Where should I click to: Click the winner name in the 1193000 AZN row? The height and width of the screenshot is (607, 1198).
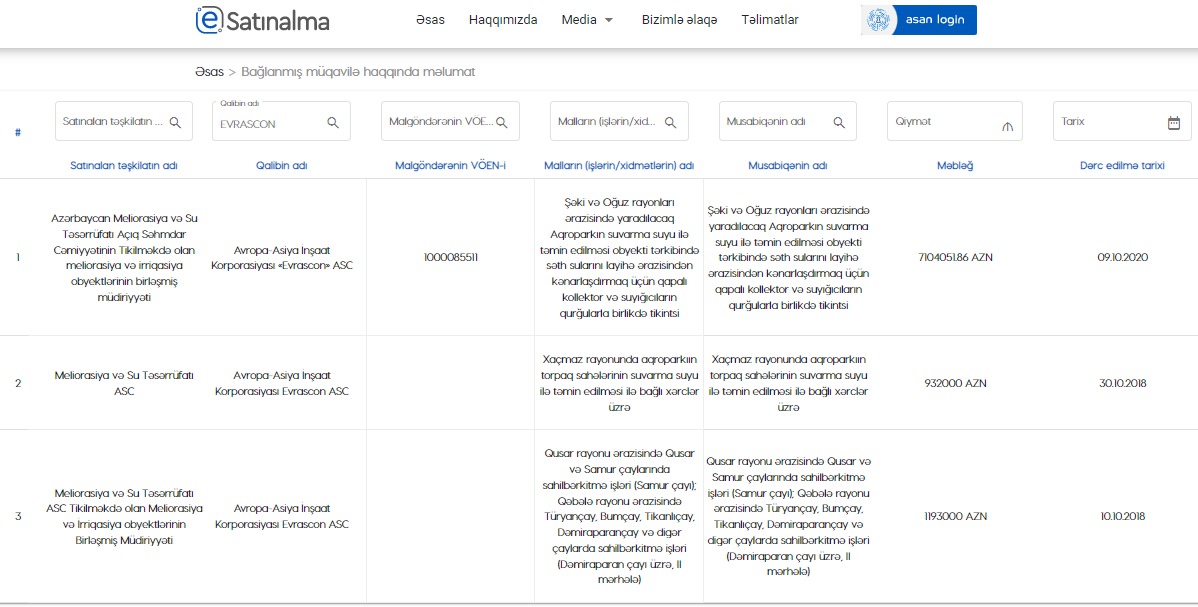click(x=282, y=516)
